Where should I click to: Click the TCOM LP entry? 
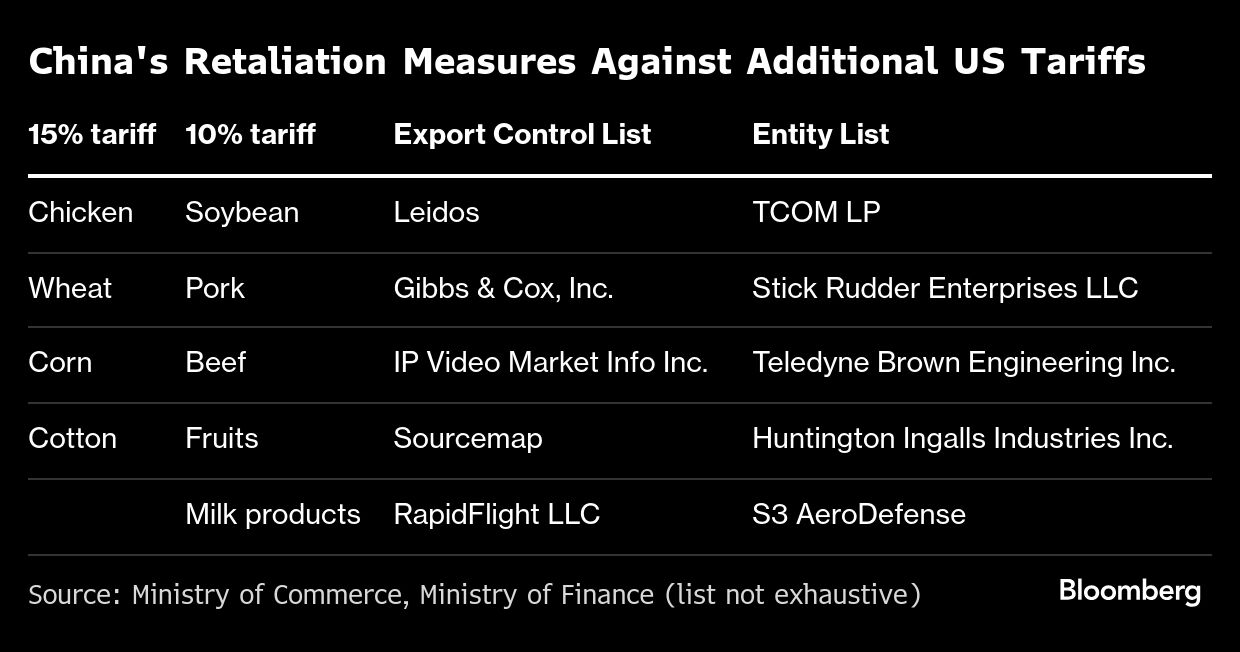[816, 212]
